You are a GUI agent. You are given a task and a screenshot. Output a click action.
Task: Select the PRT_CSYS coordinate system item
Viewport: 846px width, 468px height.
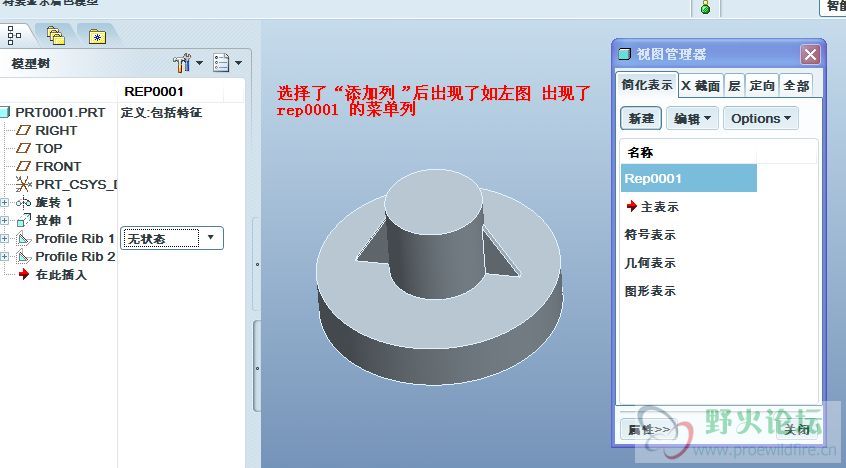[x=76, y=184]
